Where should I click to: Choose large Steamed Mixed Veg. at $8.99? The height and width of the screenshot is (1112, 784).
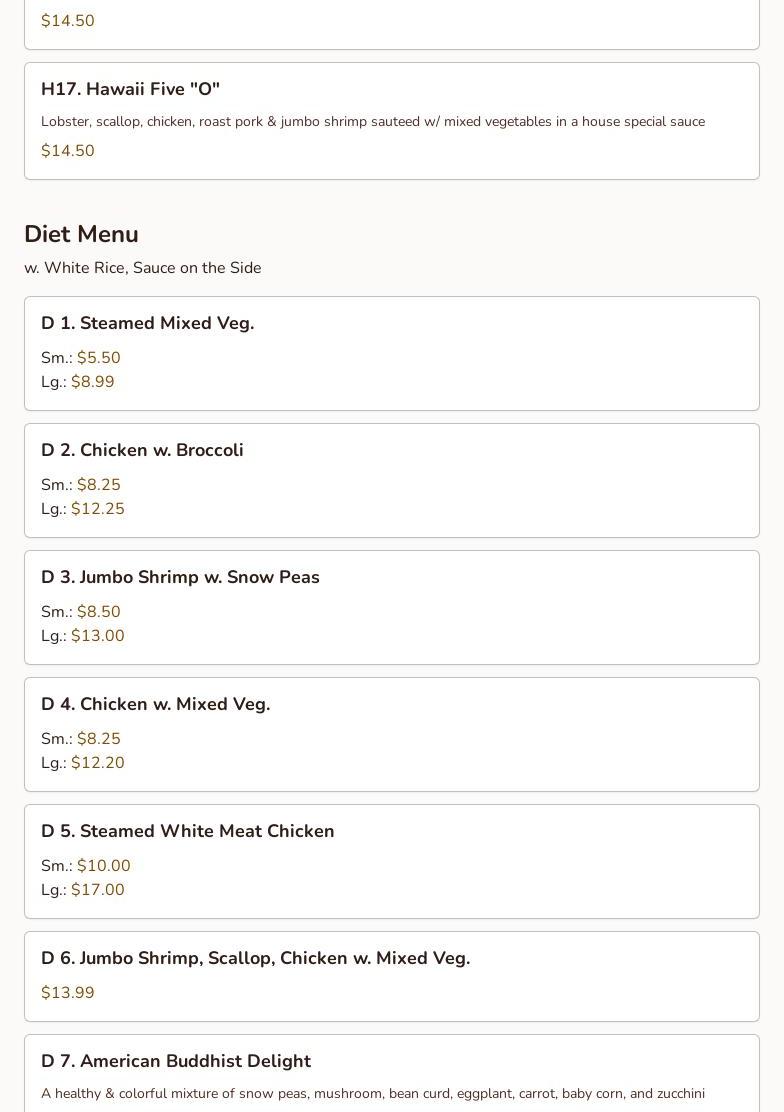tap(78, 382)
